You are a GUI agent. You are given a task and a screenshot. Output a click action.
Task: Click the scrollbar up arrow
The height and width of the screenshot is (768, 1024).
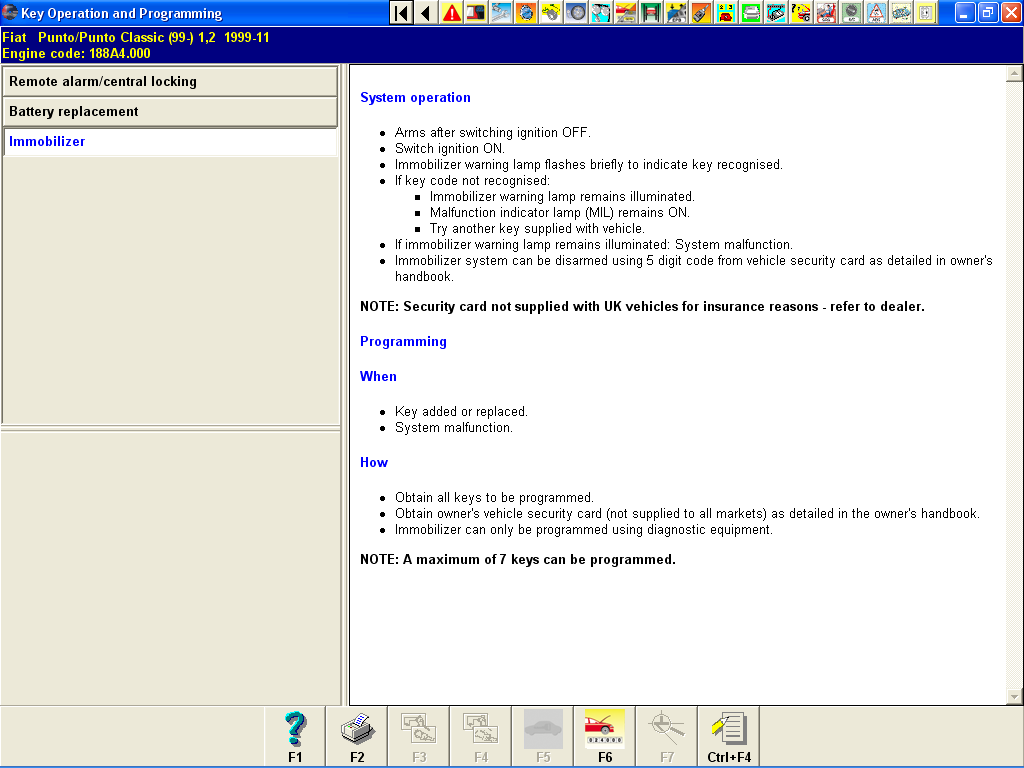point(1014,74)
